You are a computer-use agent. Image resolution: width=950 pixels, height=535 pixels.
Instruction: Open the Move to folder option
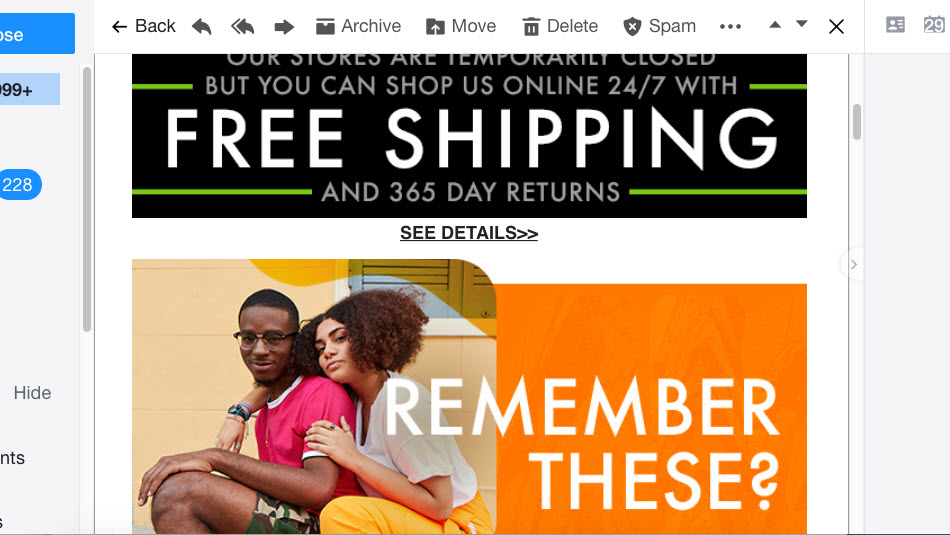click(460, 26)
